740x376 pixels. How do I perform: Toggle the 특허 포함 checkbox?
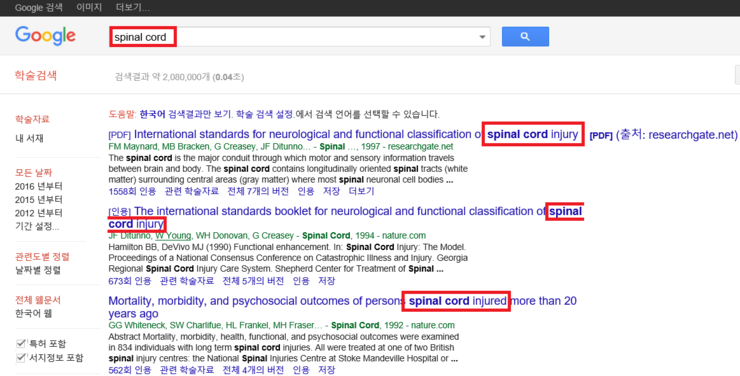[21, 343]
